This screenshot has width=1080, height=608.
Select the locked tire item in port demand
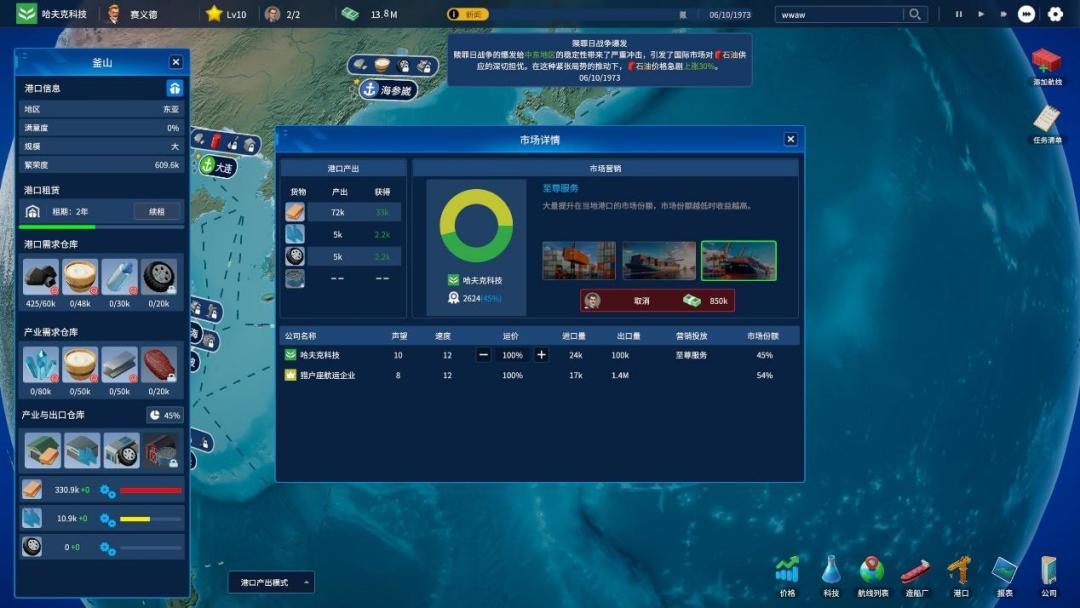pos(159,277)
